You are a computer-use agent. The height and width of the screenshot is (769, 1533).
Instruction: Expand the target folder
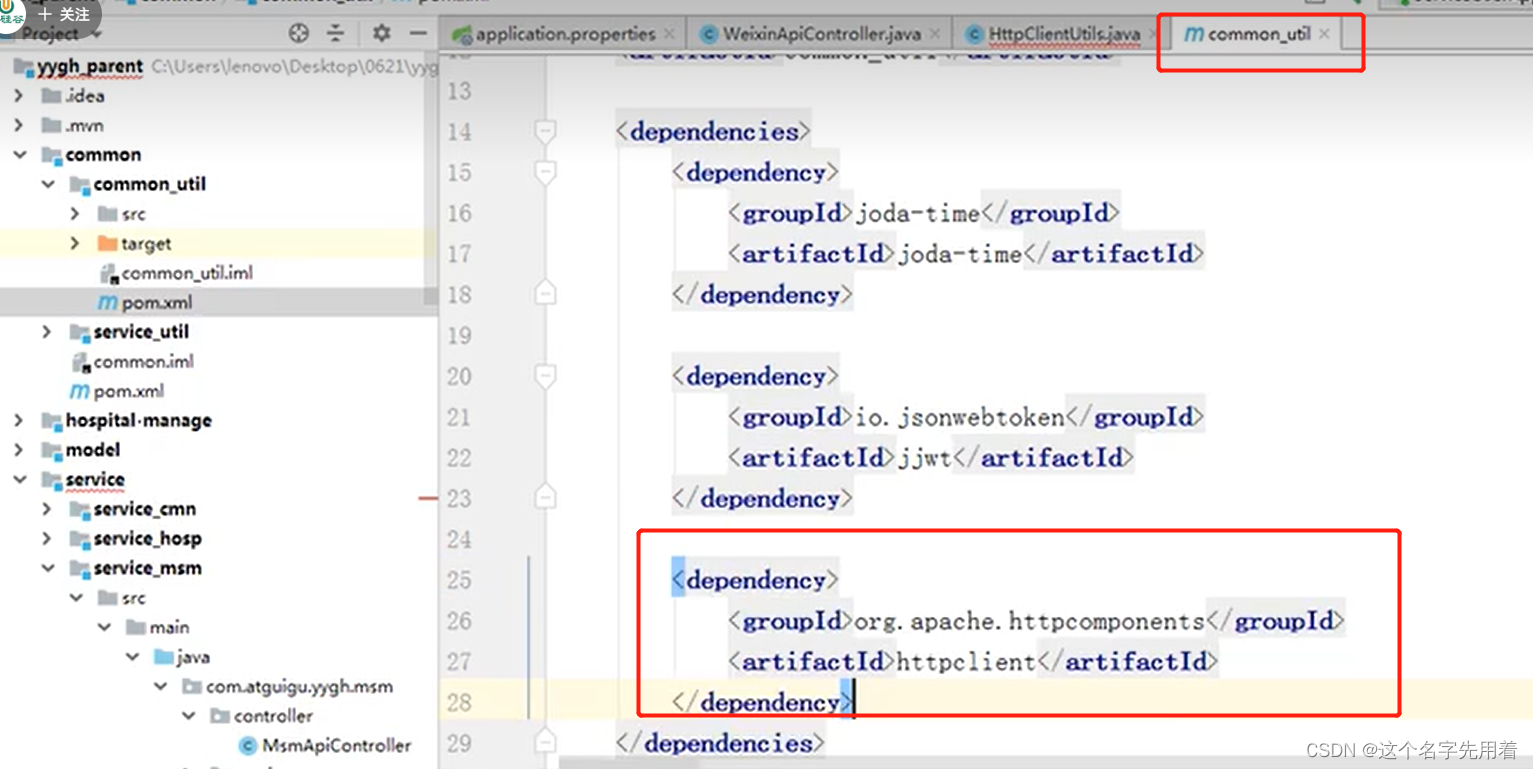click(75, 243)
